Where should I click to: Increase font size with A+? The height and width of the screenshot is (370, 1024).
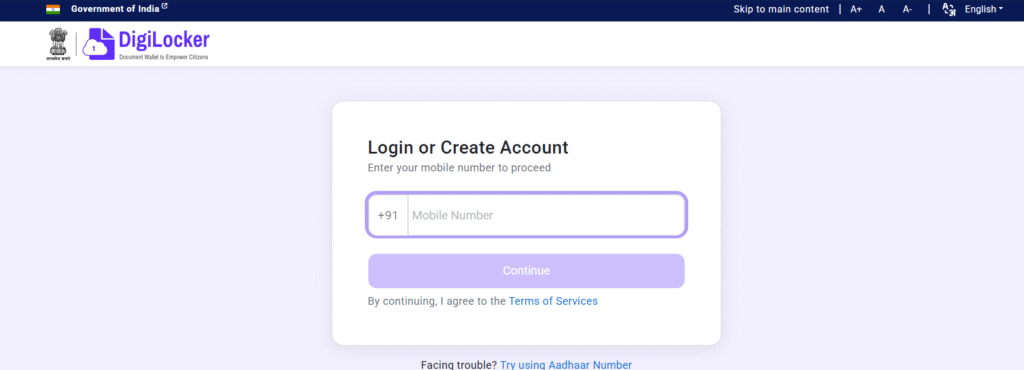pos(856,9)
